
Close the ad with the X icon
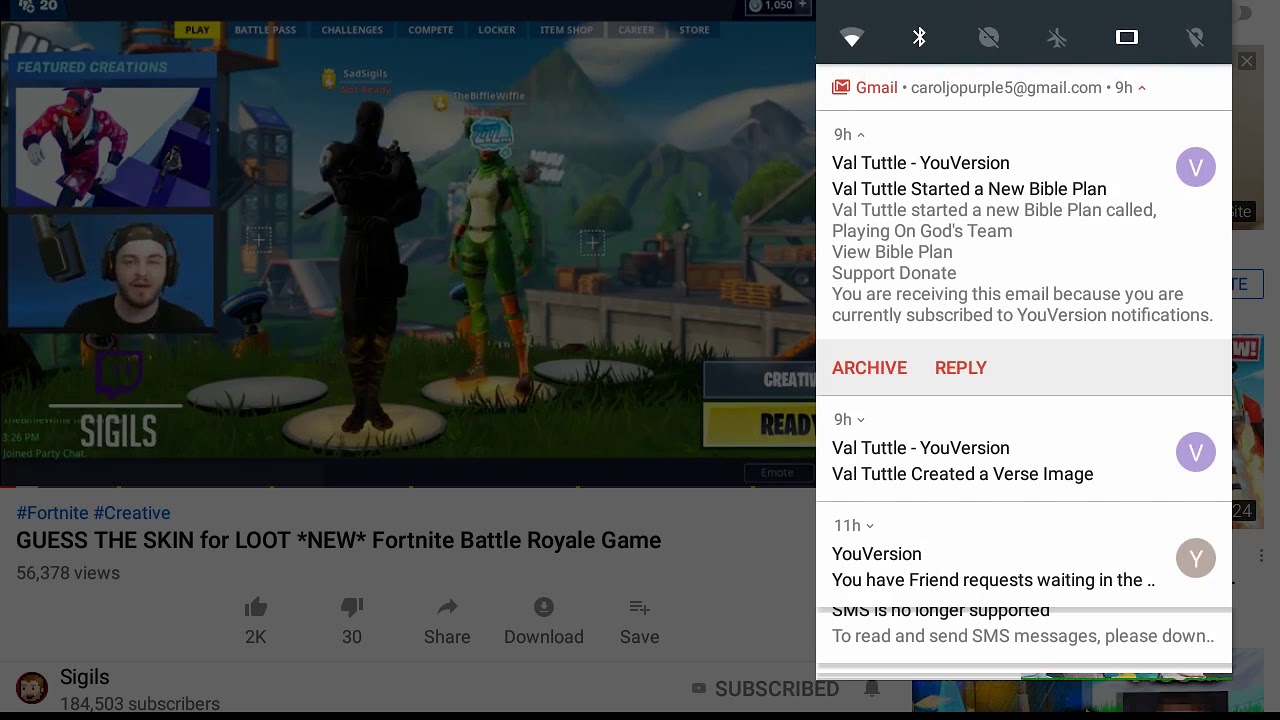click(1246, 62)
